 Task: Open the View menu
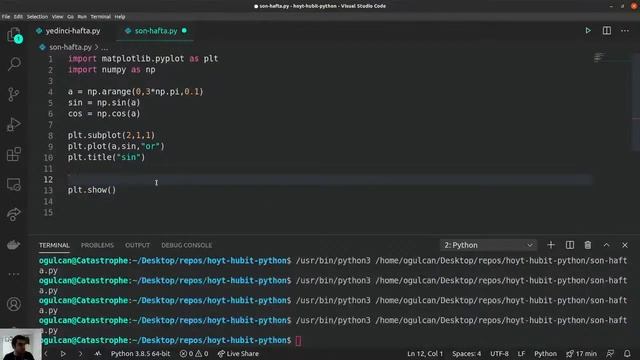pos(57,17)
